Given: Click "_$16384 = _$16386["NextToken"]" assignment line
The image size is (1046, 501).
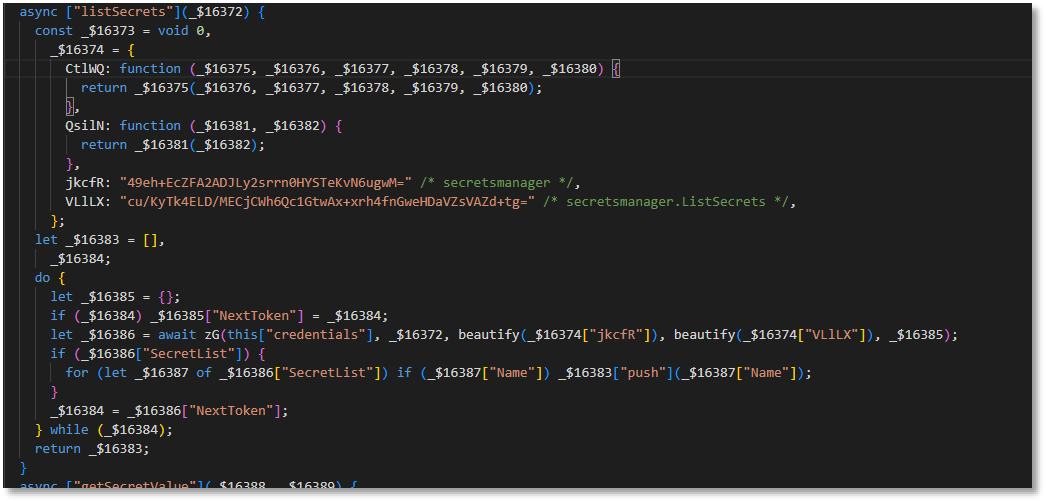Looking at the screenshot, I should 169,410.
